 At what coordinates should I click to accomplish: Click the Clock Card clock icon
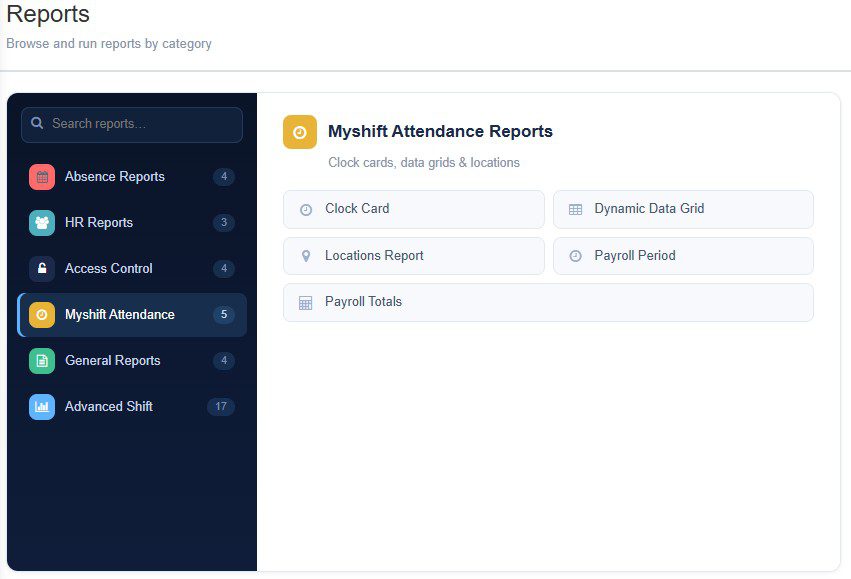(x=306, y=209)
